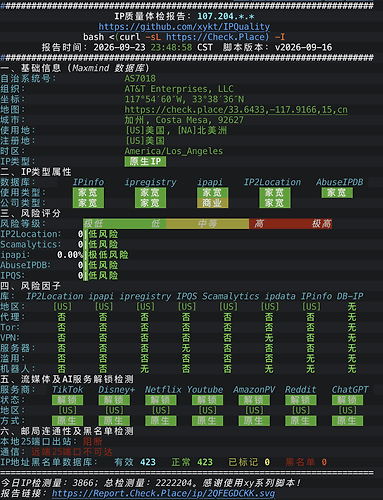This screenshot has height=500, width=383.
Task: Click the IP2Location 低风险 score row
Action: click(59, 234)
